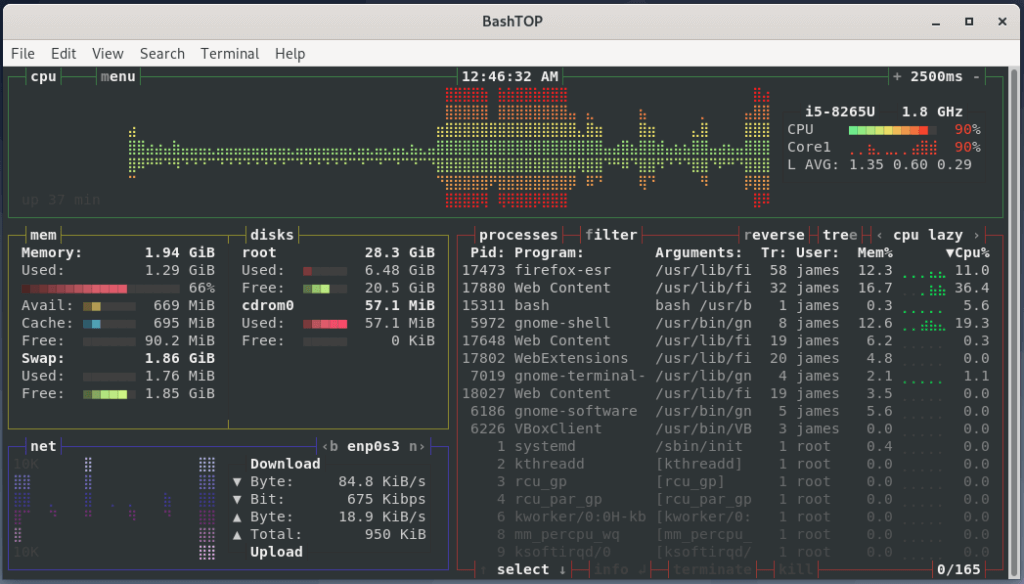Click the down arrow next to Bit speed
Viewport: 1024px width, 584px height.
pyautogui.click(x=237, y=498)
